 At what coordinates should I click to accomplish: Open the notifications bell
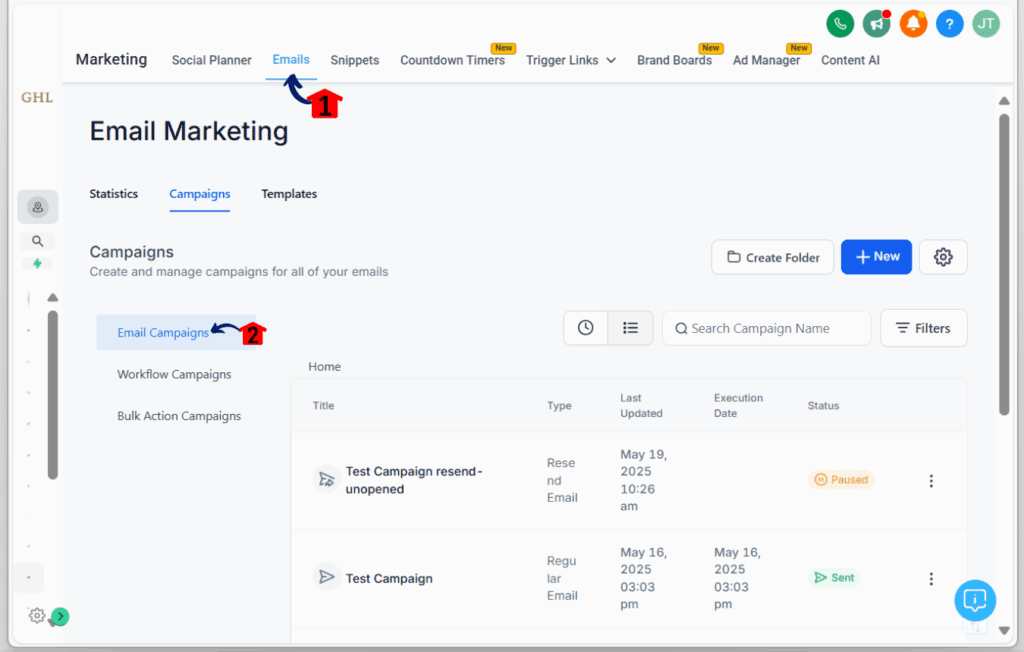coord(913,23)
